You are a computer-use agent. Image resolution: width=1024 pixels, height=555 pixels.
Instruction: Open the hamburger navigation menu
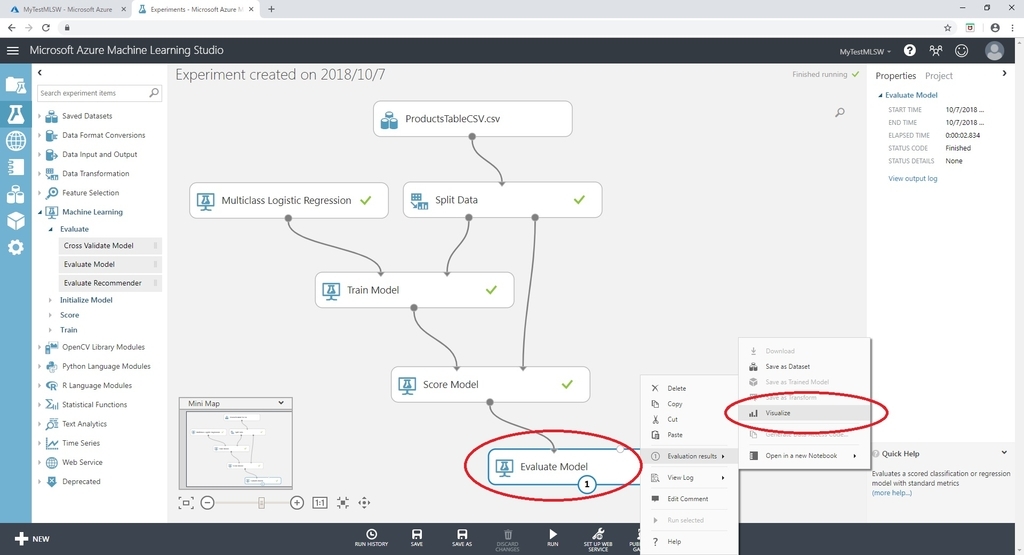click(12, 50)
